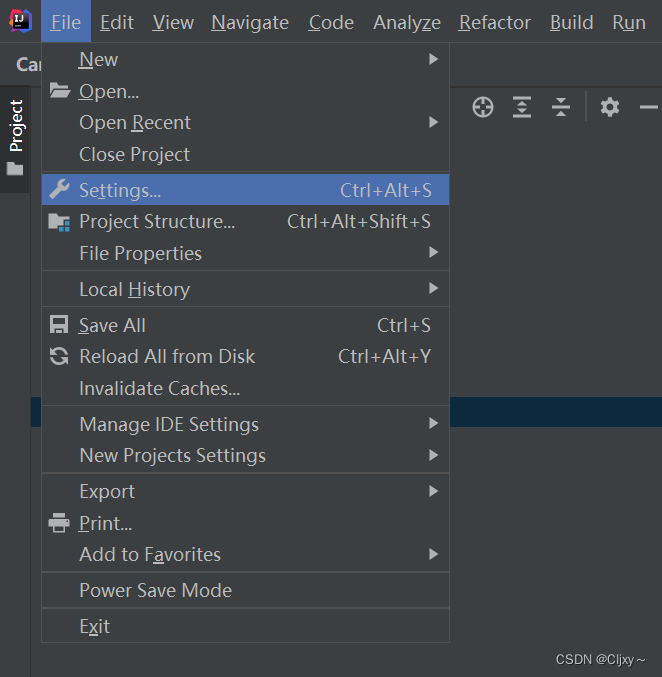This screenshot has height=677, width=662.
Task: Click the IntelliJ IDEA logo icon
Action: (x=20, y=20)
